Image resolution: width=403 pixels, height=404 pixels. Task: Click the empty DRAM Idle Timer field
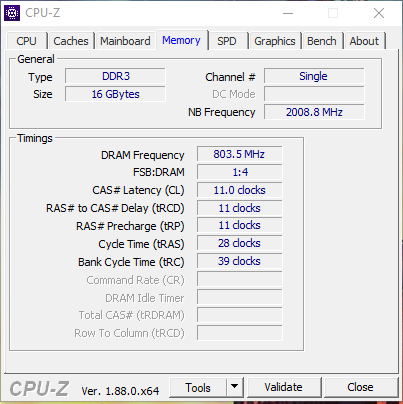239,297
